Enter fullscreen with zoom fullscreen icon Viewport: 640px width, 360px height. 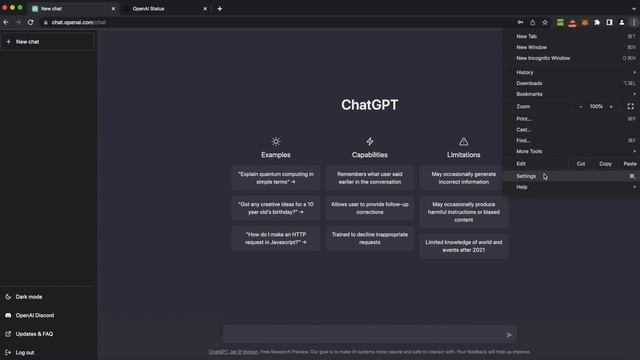click(631, 107)
